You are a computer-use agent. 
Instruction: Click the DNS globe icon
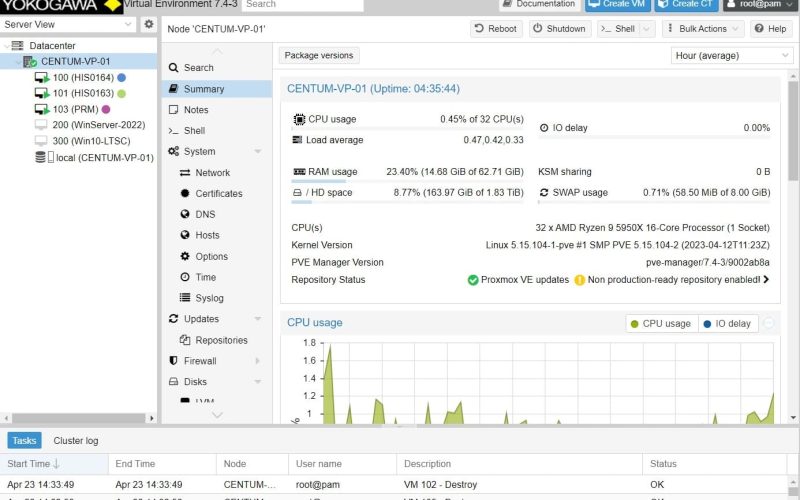pos(185,214)
